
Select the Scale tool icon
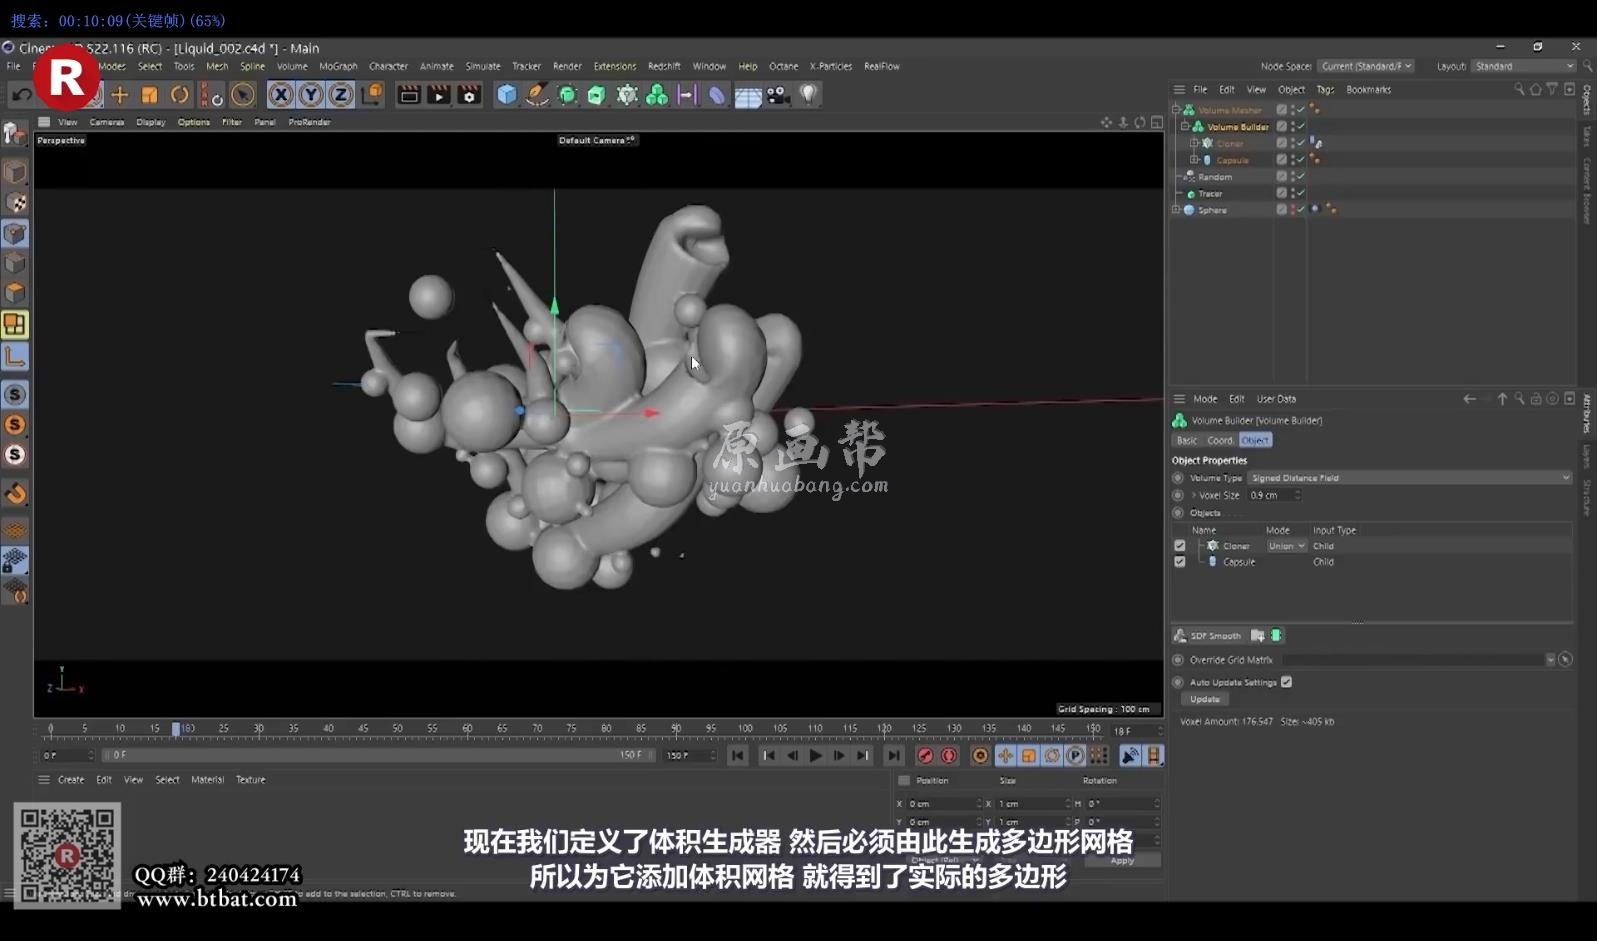149,94
